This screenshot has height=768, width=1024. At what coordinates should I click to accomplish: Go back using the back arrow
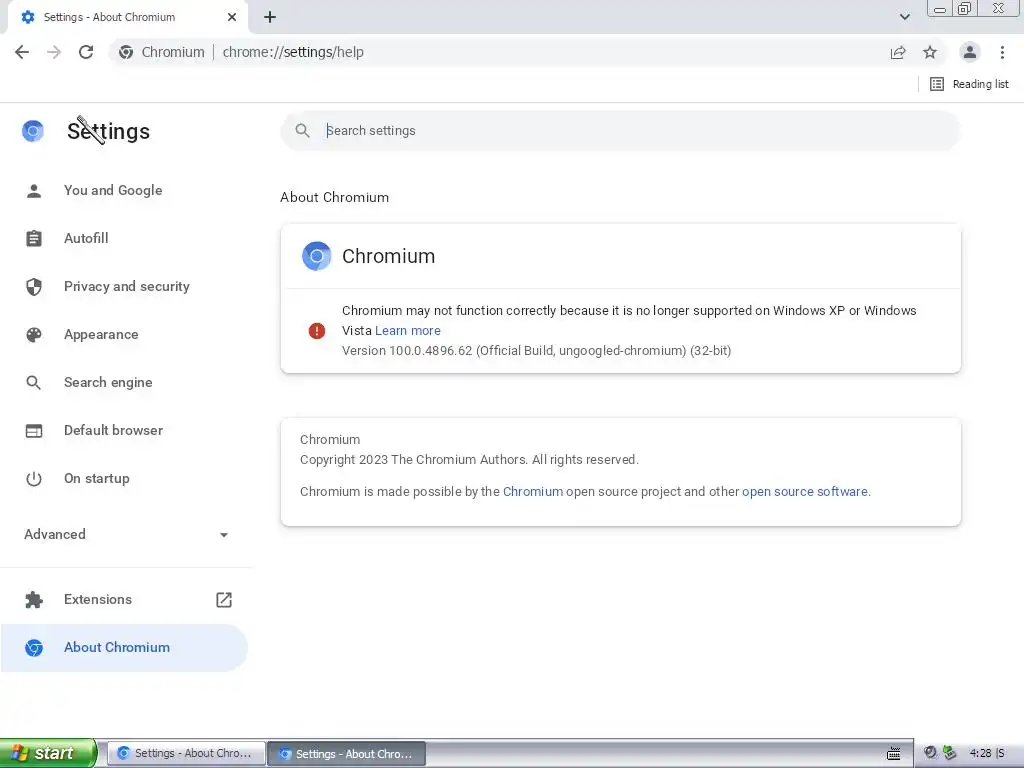coord(22,52)
